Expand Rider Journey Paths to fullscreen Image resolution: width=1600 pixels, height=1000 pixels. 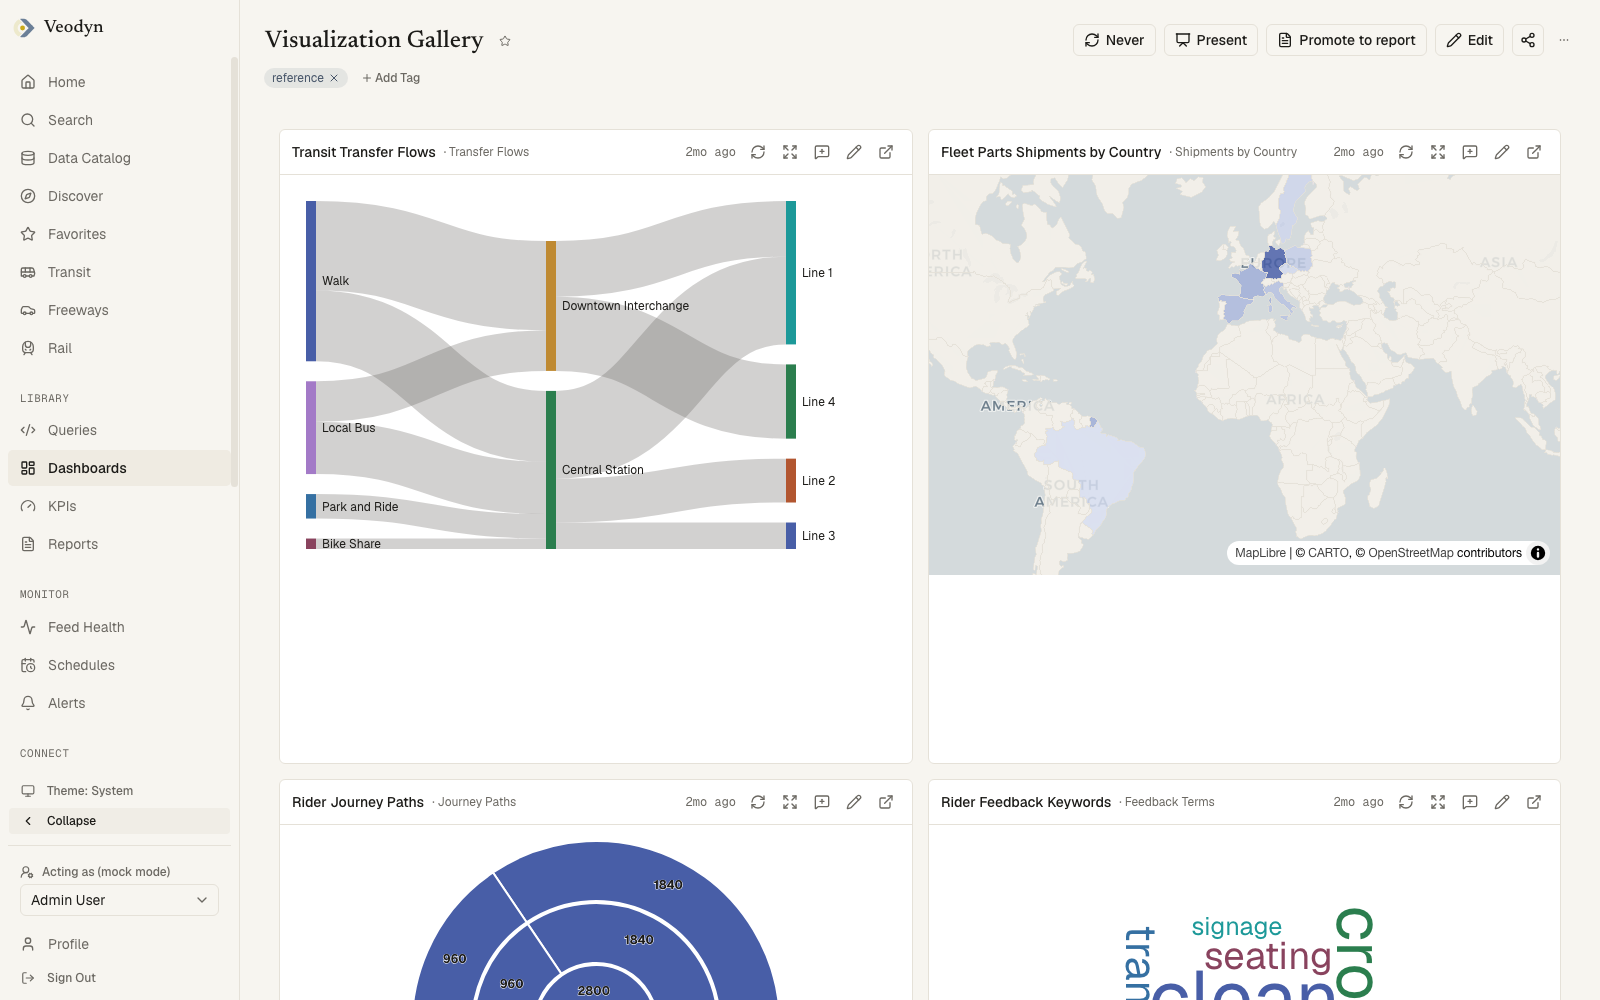pos(790,802)
